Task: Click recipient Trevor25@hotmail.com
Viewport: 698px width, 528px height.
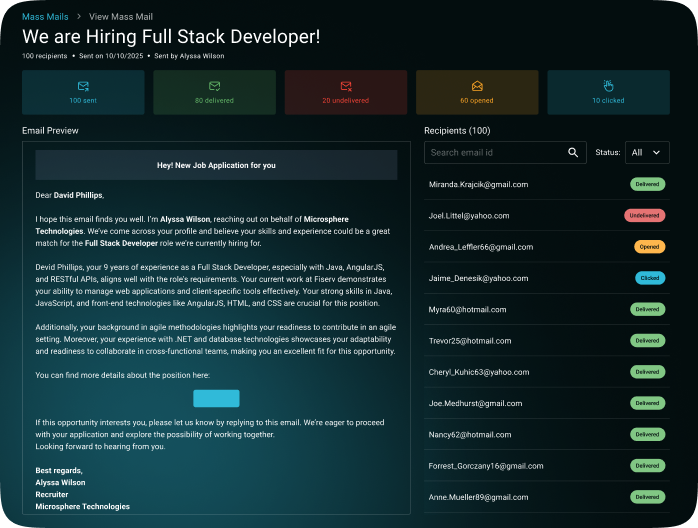Action: pos(470,341)
